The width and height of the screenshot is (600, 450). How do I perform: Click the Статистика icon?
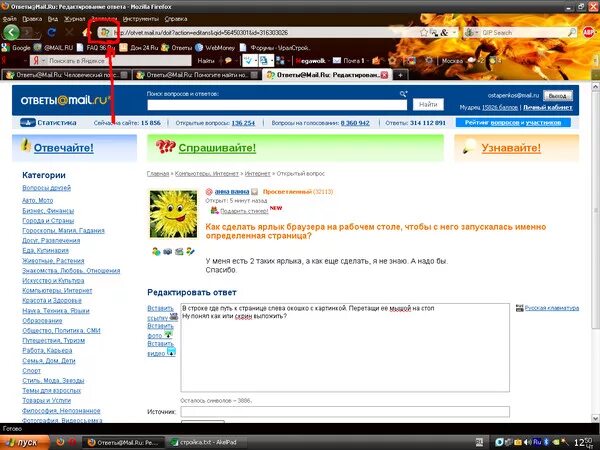point(28,123)
